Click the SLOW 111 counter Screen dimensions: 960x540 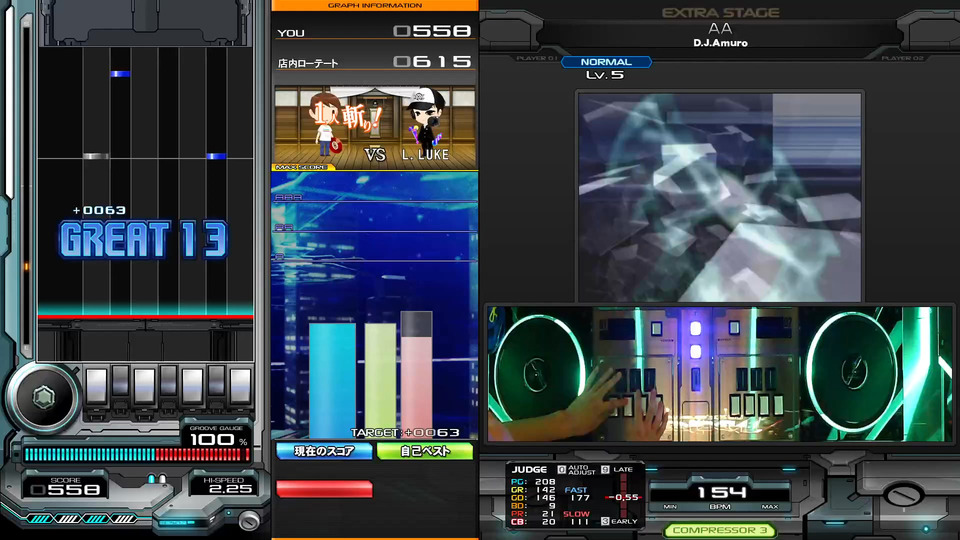(x=576, y=517)
